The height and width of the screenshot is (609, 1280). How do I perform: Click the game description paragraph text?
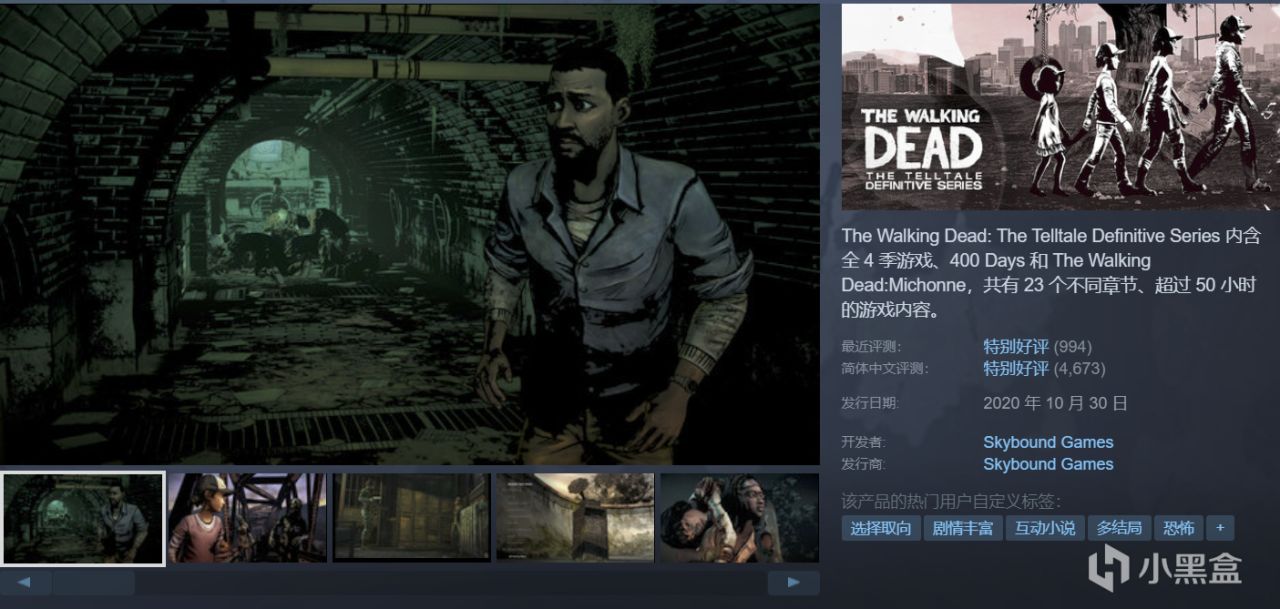point(1053,272)
